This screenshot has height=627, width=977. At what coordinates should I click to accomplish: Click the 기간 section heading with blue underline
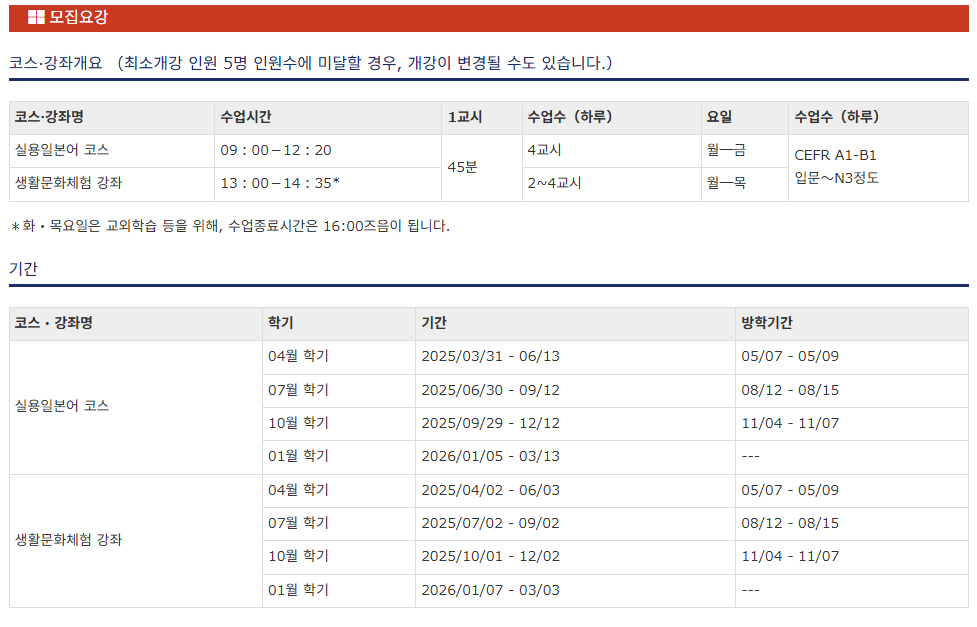[24, 269]
